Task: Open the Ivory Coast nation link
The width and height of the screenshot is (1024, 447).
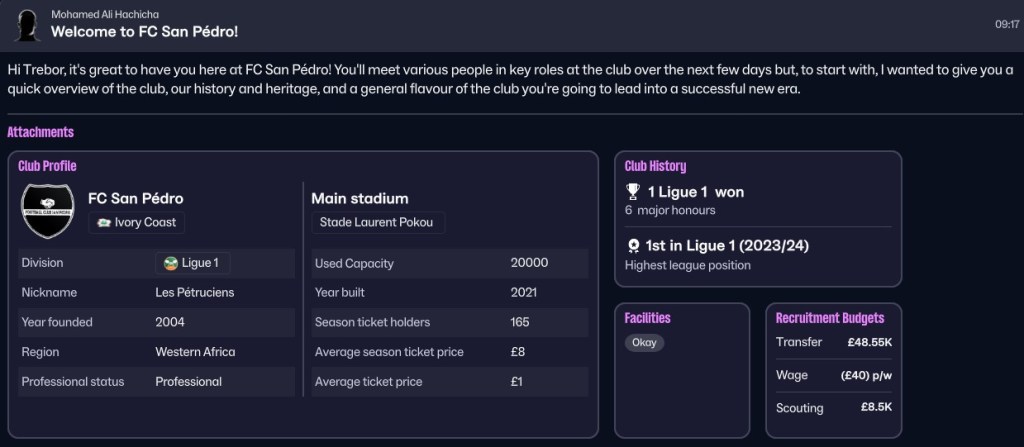Action: click(x=136, y=222)
